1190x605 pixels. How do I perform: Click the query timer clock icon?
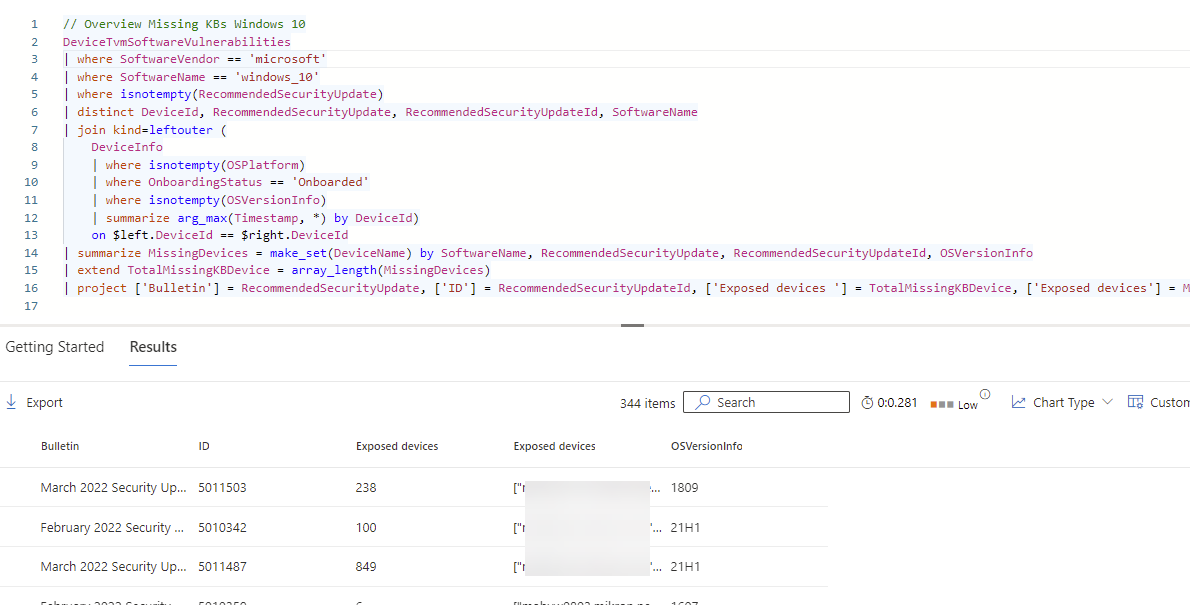click(x=867, y=403)
